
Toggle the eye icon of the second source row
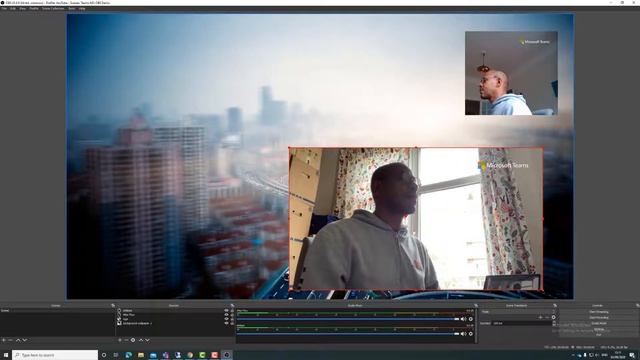(x=226, y=315)
